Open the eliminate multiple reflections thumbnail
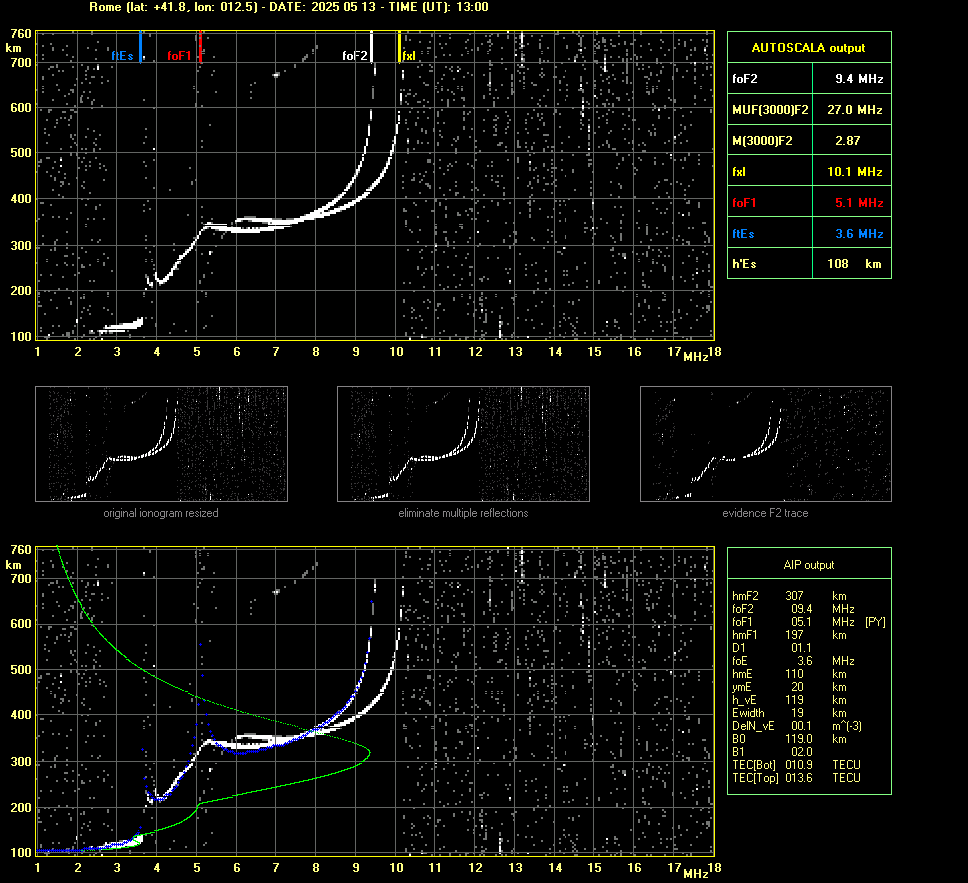Image resolution: width=968 pixels, height=883 pixels. click(x=463, y=444)
